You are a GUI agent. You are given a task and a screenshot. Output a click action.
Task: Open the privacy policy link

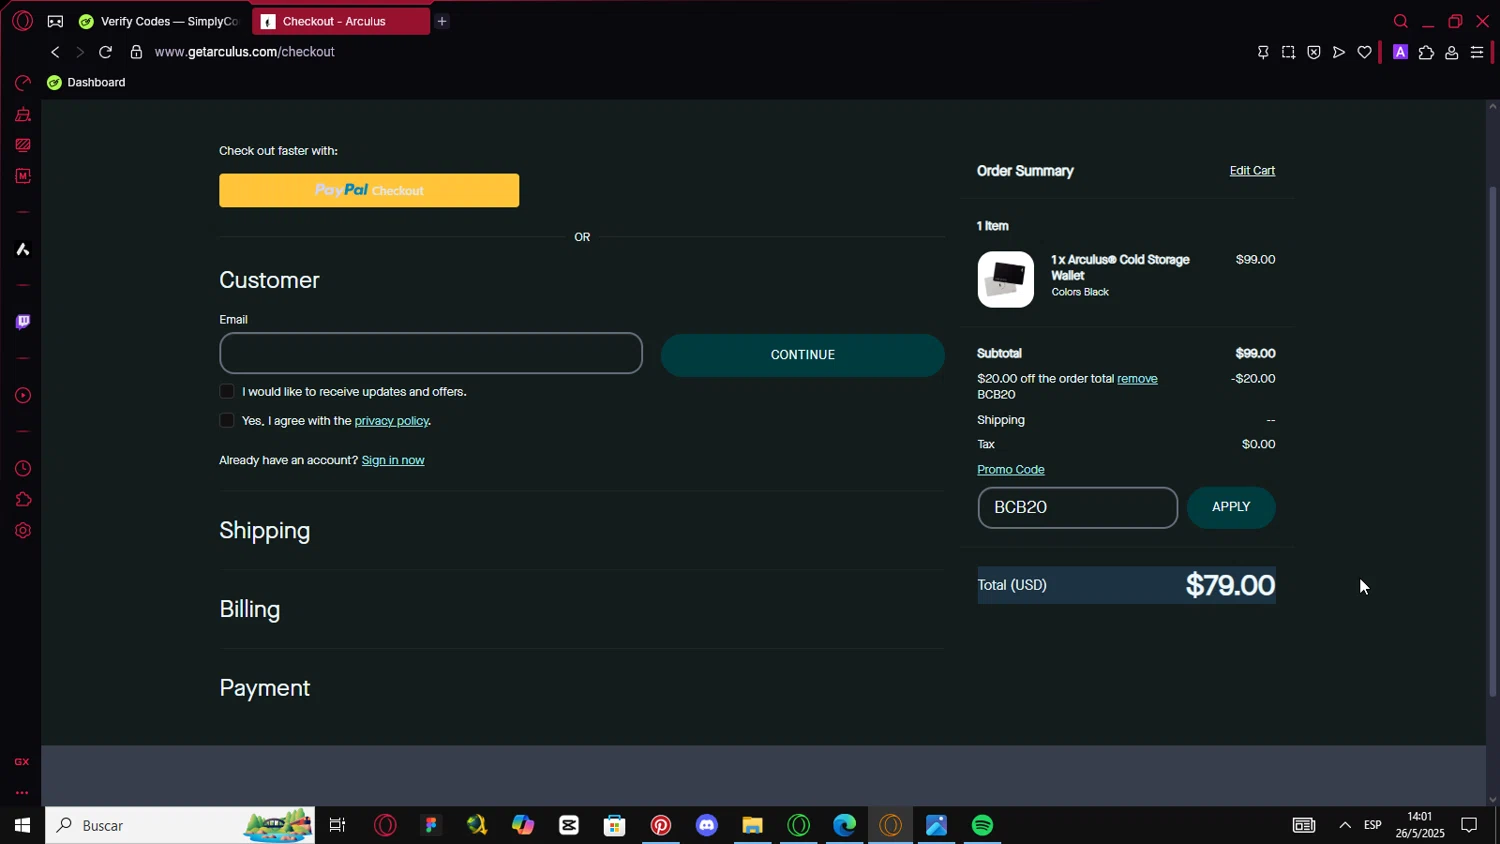click(x=391, y=420)
